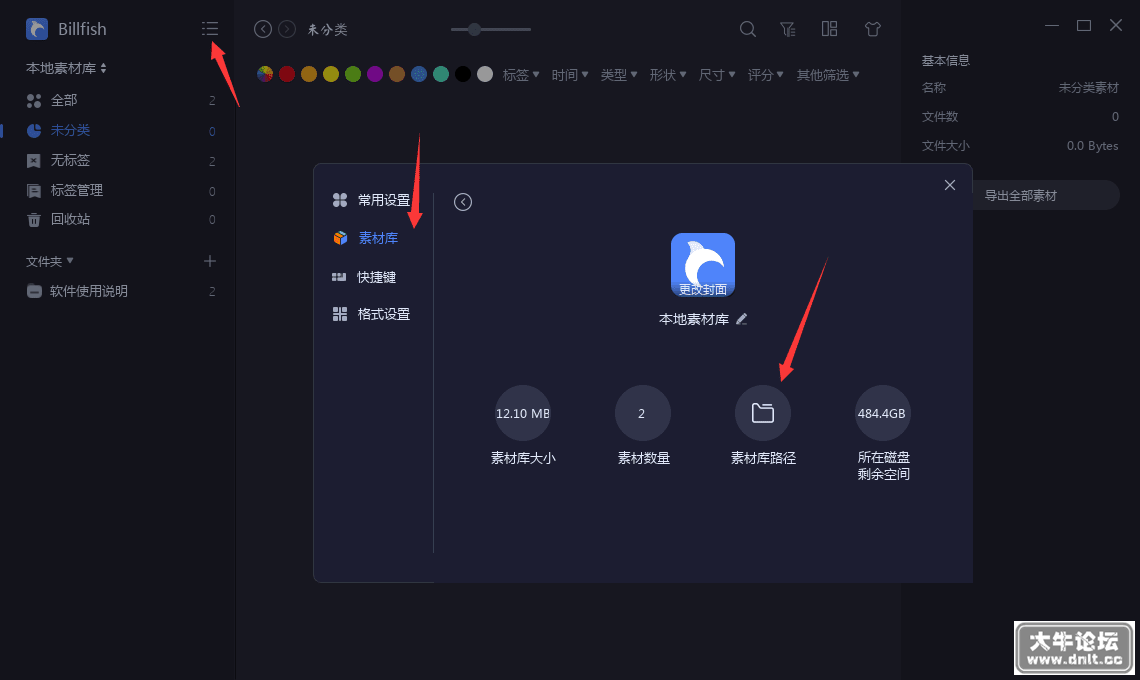Image resolution: width=1140 pixels, height=680 pixels.
Task: Click the thumbnail size slider handle
Action: tap(474, 29)
